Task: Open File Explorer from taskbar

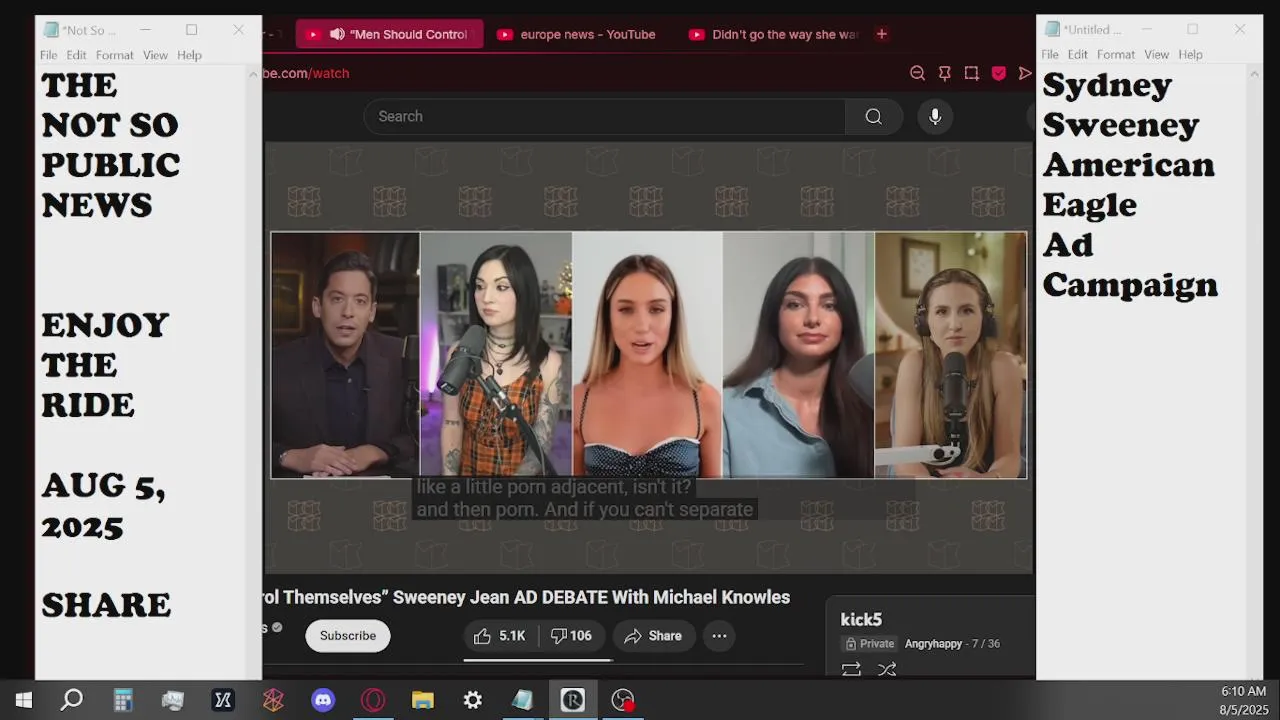Action: point(423,700)
